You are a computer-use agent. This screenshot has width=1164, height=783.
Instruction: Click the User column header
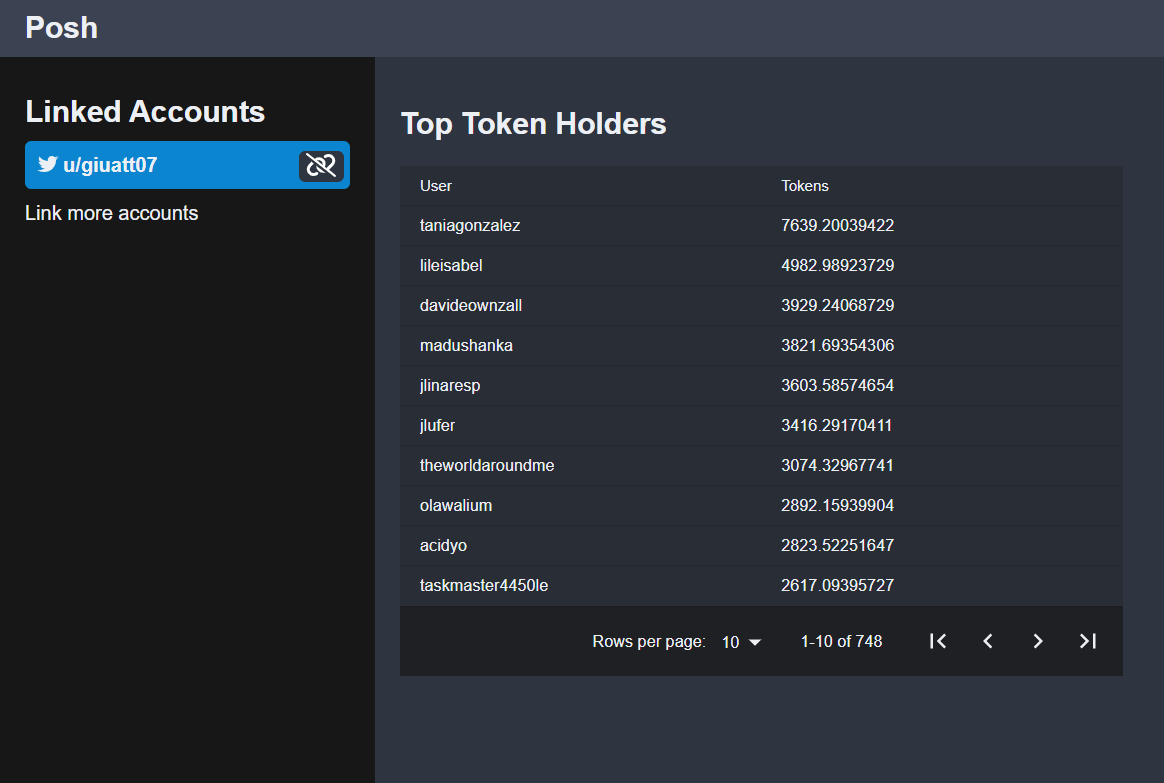(436, 186)
